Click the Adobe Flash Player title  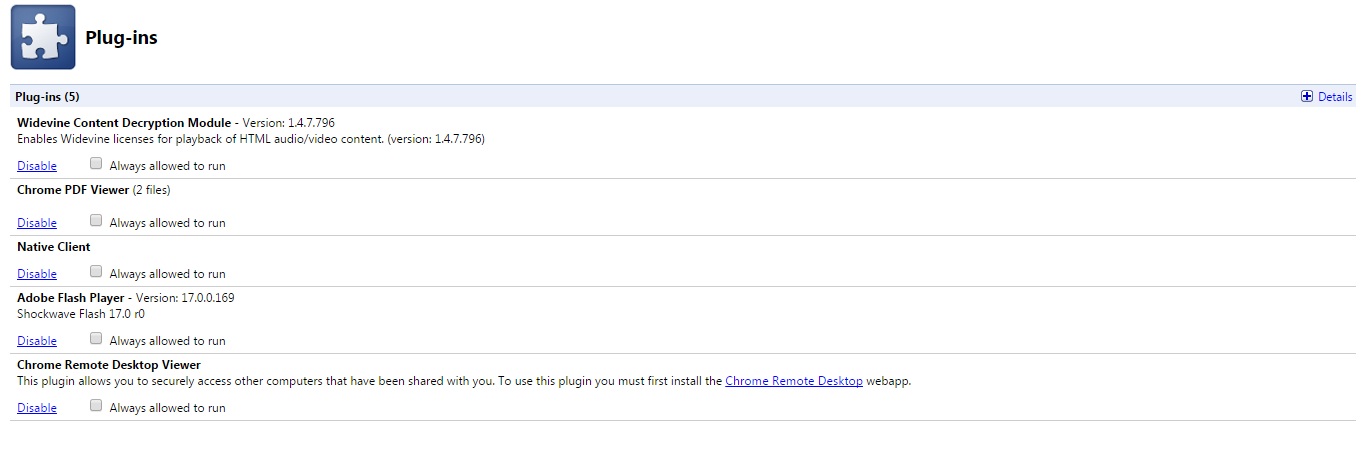[71, 298]
